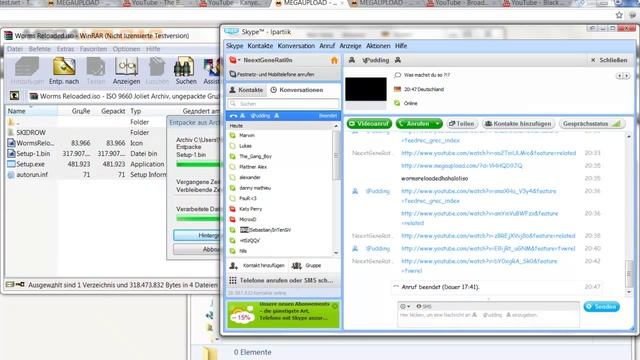
Task: Open the emoticon picker dropdown
Action: point(405,306)
